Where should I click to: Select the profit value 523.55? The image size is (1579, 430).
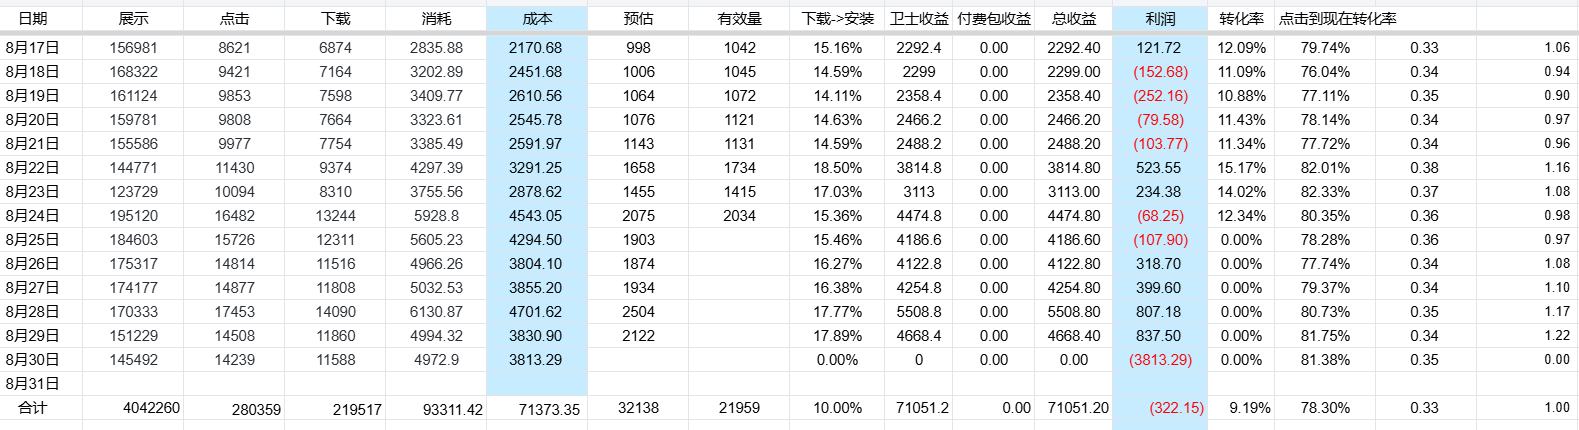point(1159,167)
